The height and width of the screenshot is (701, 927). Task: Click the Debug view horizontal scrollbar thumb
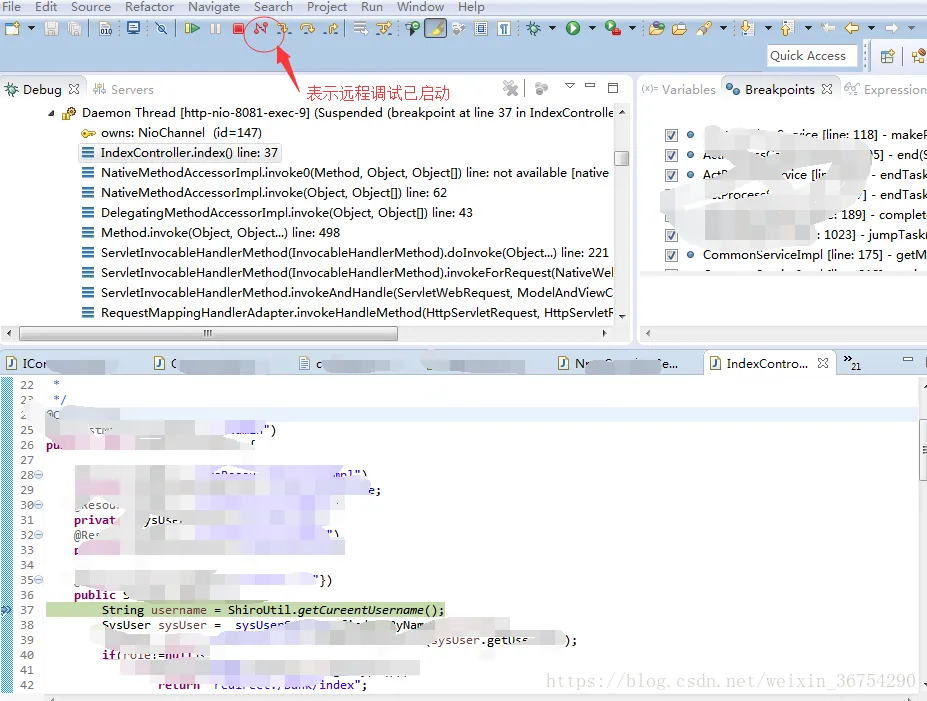pos(208,333)
